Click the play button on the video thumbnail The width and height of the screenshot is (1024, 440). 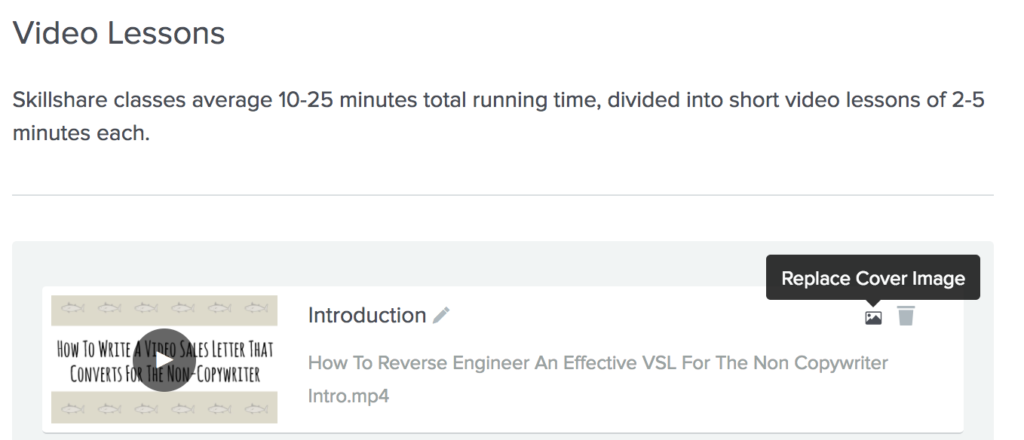point(164,359)
